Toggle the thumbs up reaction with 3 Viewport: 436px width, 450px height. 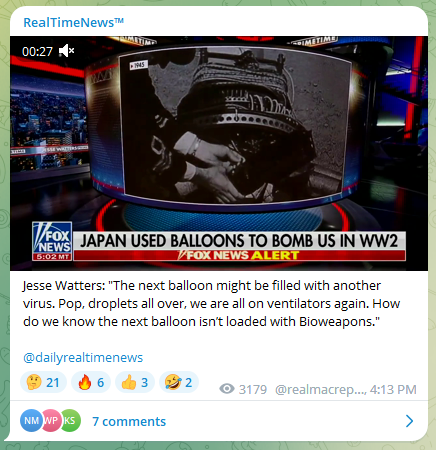click(x=135, y=382)
